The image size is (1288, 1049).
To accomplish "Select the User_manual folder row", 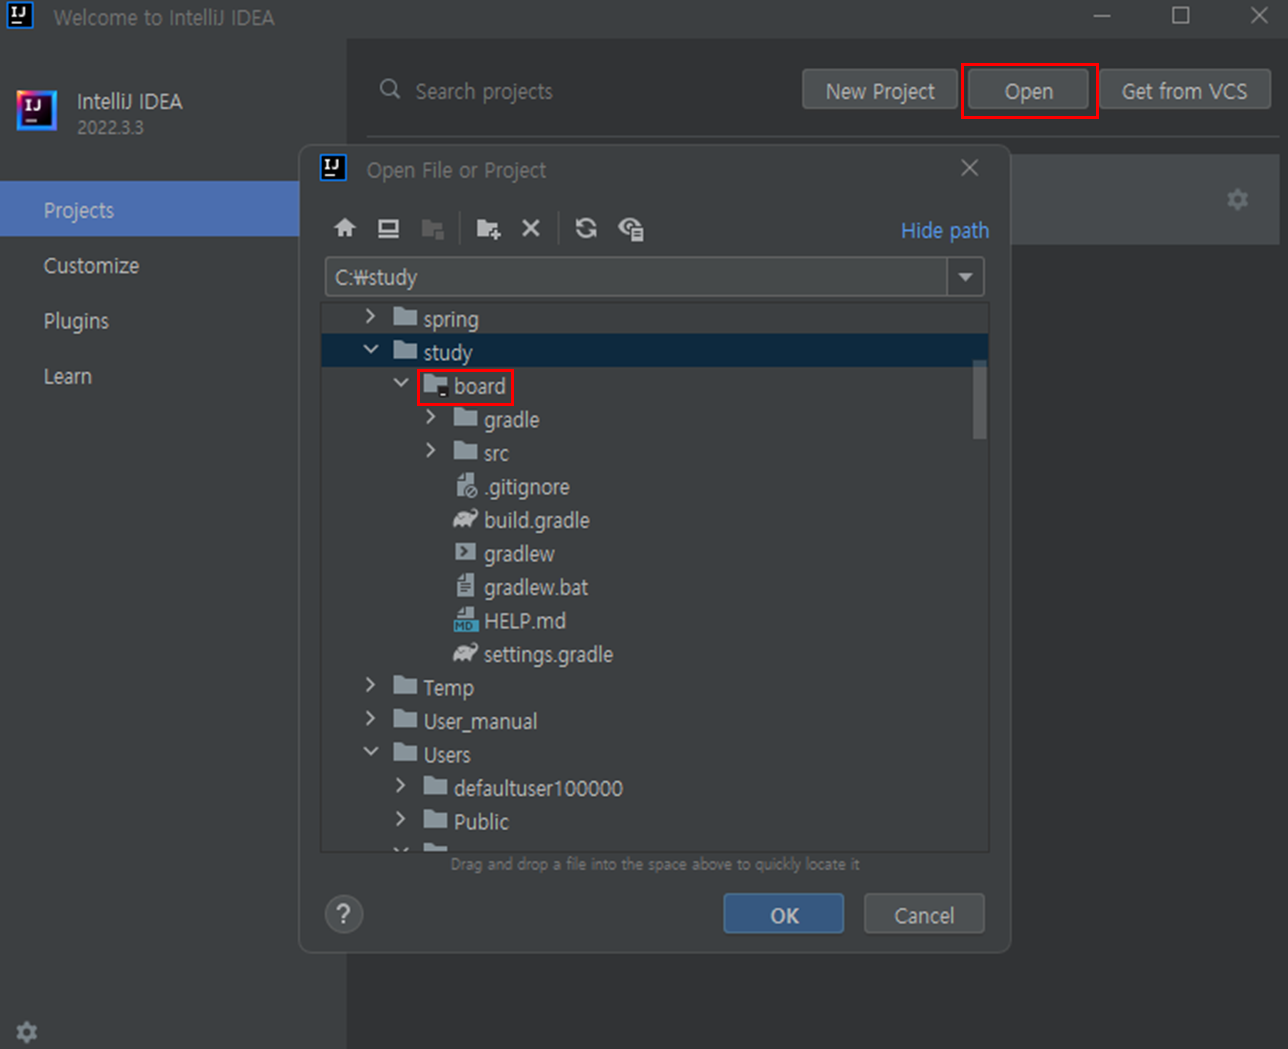I will pos(654,721).
